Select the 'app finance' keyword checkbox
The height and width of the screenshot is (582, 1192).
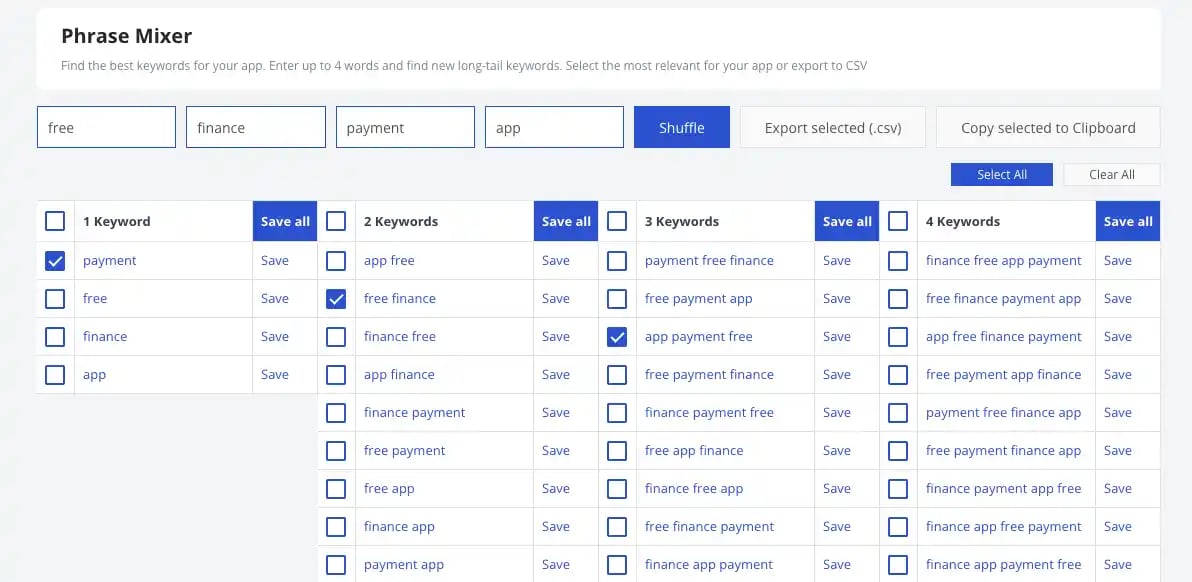point(336,375)
